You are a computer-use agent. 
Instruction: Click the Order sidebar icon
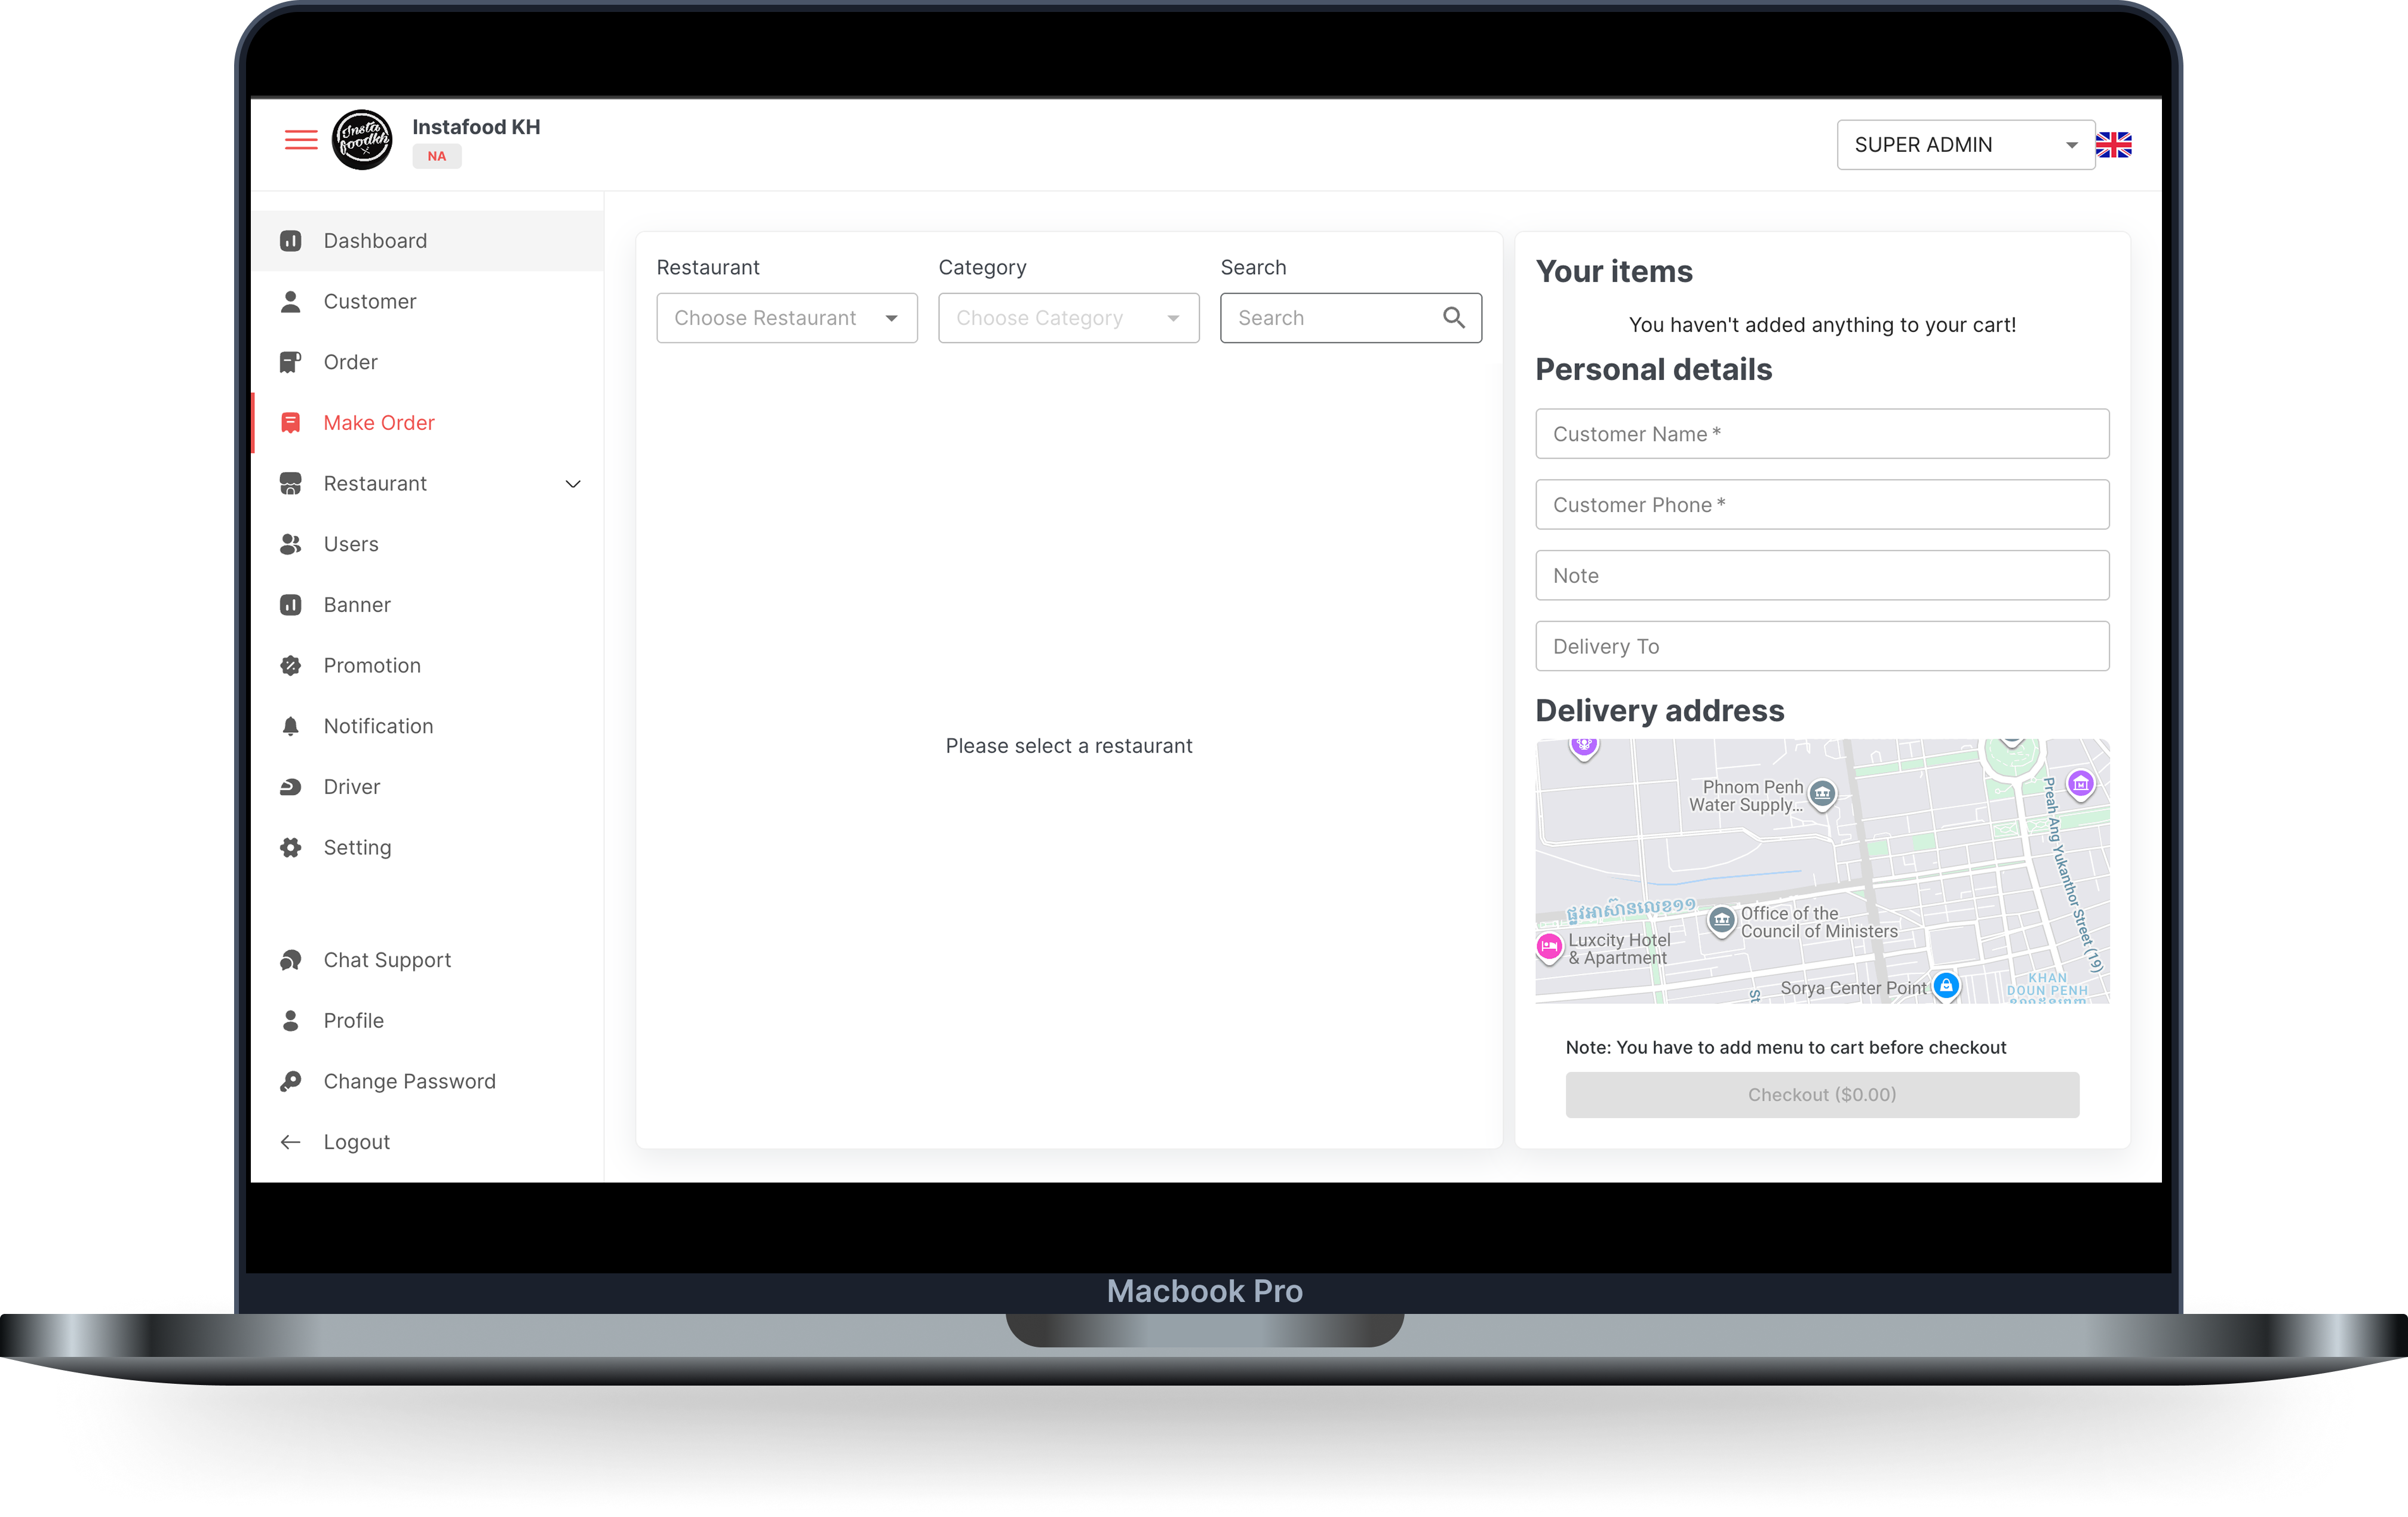[291, 362]
